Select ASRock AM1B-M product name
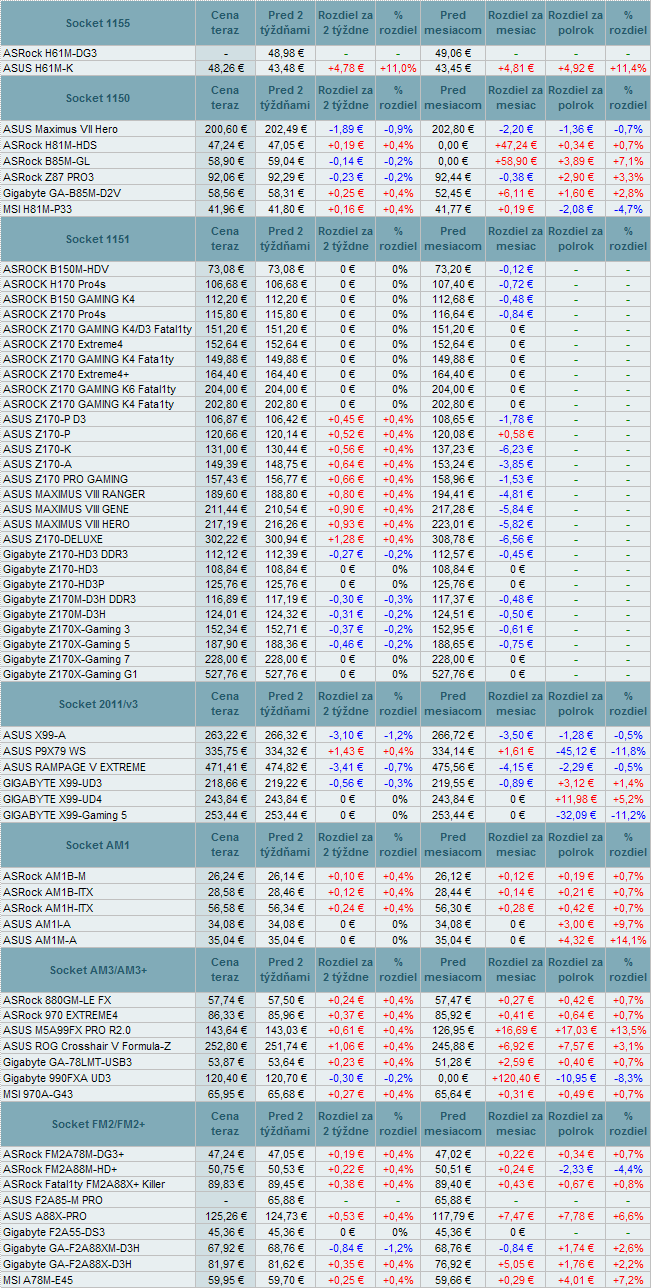 click(46, 875)
